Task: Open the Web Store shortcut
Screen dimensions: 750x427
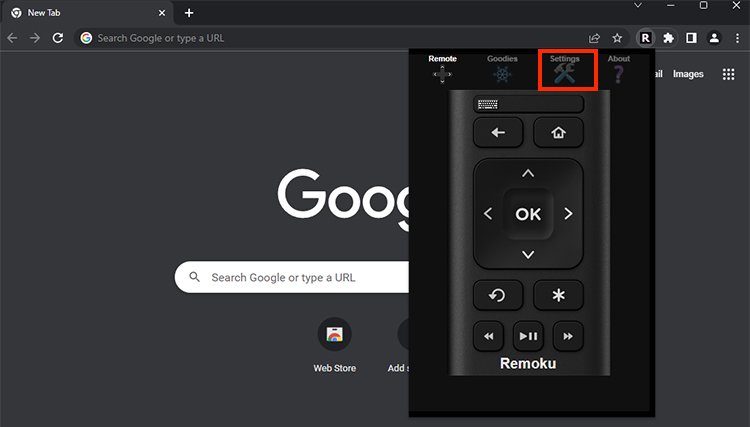Action: click(334, 345)
